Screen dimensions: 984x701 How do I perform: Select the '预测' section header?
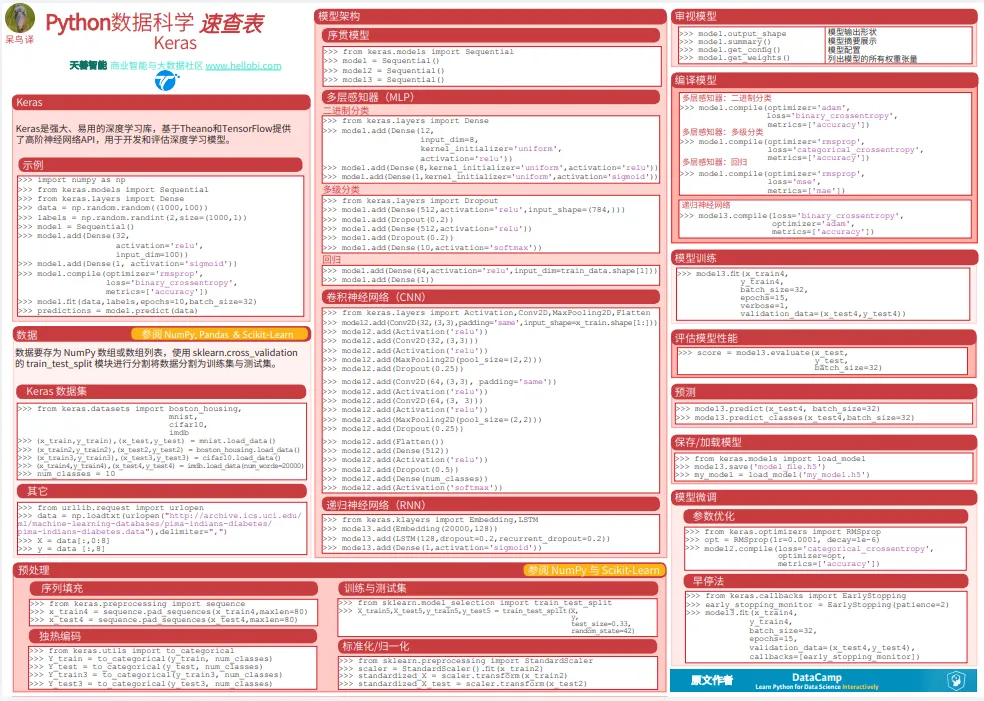click(x=824, y=392)
